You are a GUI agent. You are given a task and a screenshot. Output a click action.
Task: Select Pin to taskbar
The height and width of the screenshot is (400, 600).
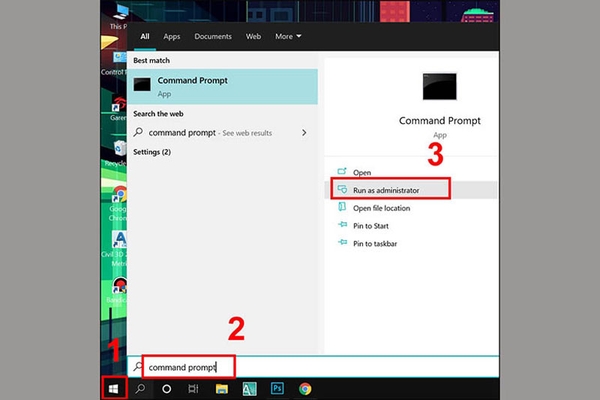411,243
